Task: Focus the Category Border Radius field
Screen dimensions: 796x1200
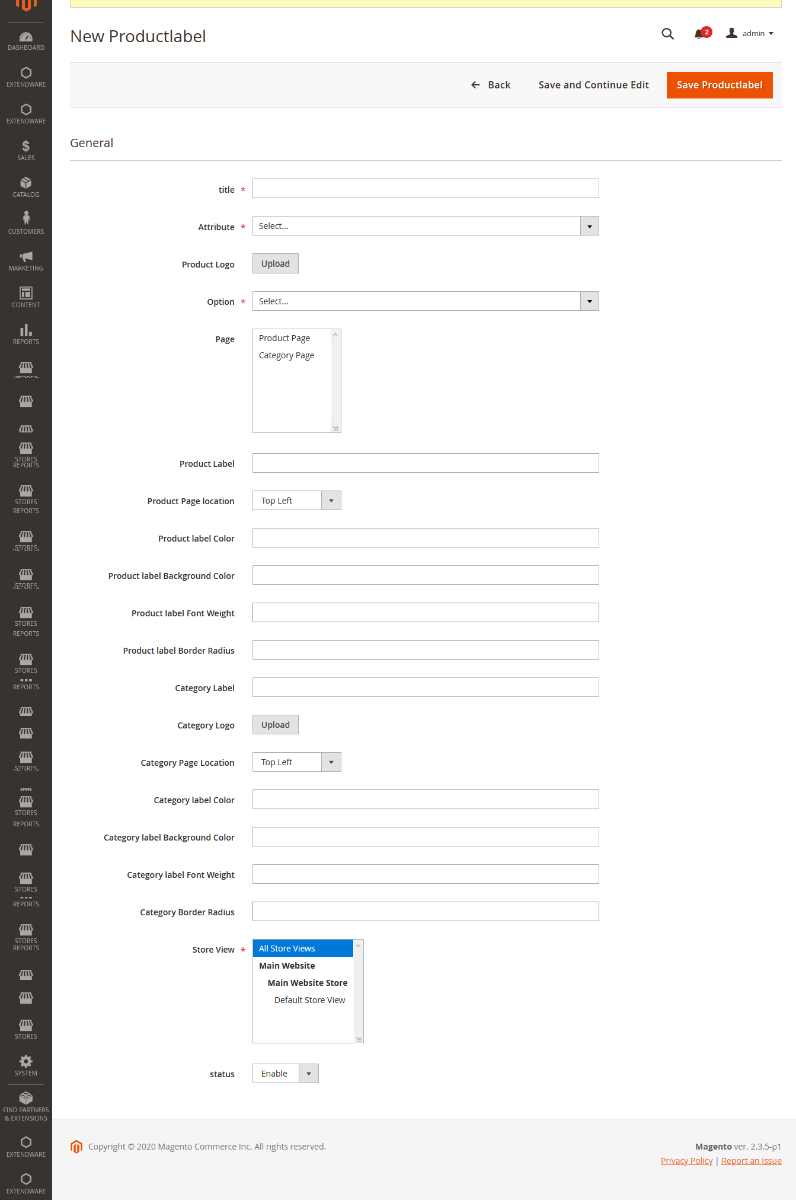Action: [425, 911]
